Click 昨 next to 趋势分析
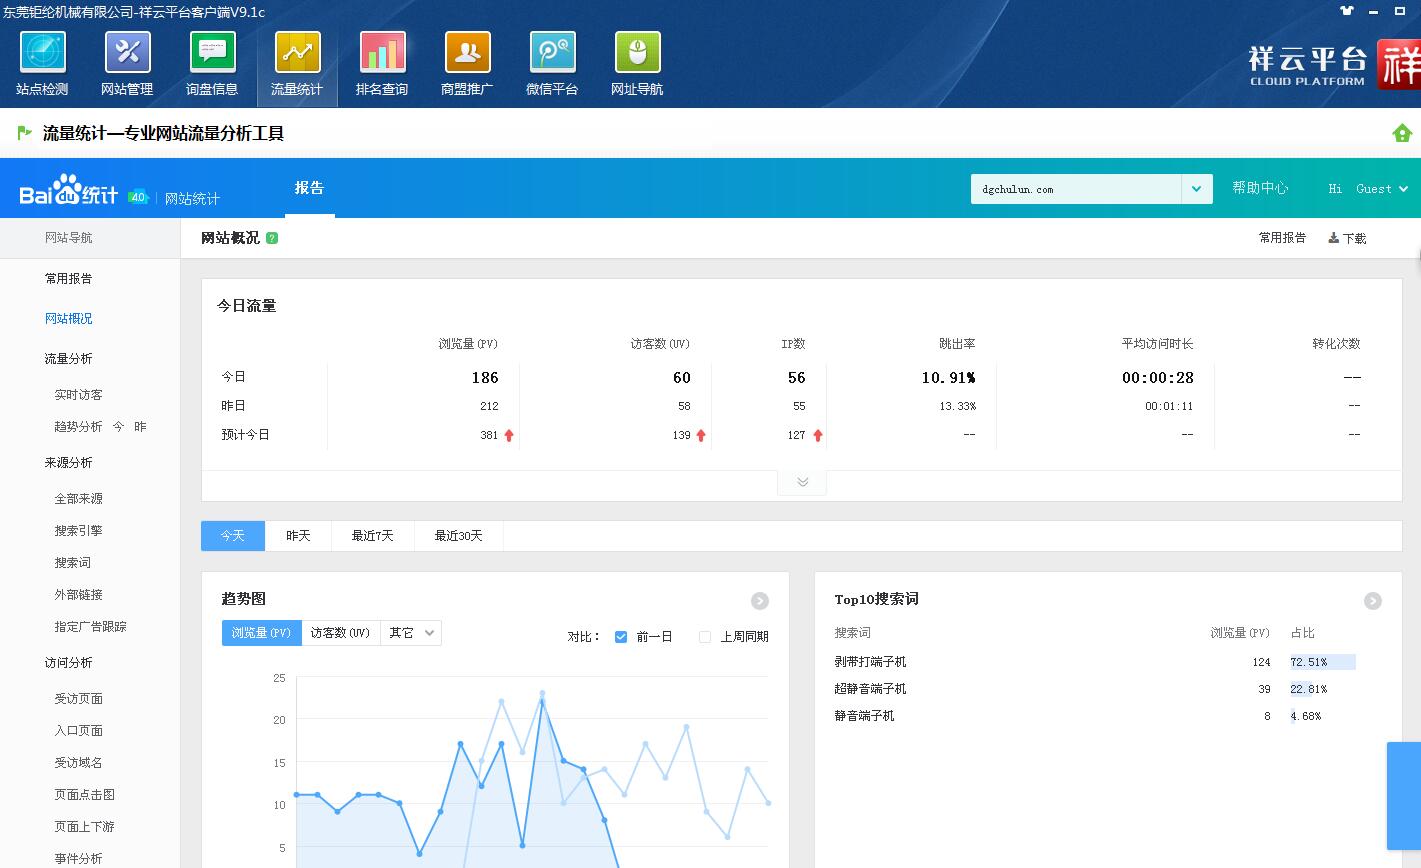The image size is (1421, 868). click(x=140, y=427)
